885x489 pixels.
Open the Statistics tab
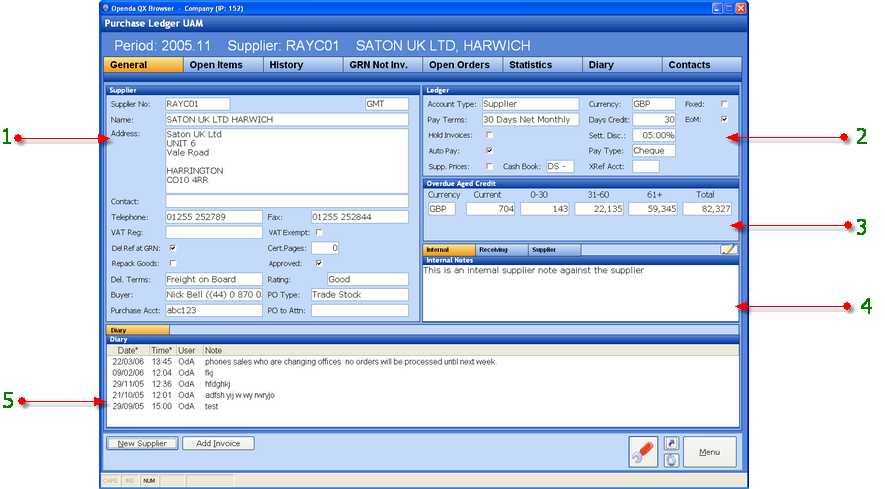(x=542, y=65)
